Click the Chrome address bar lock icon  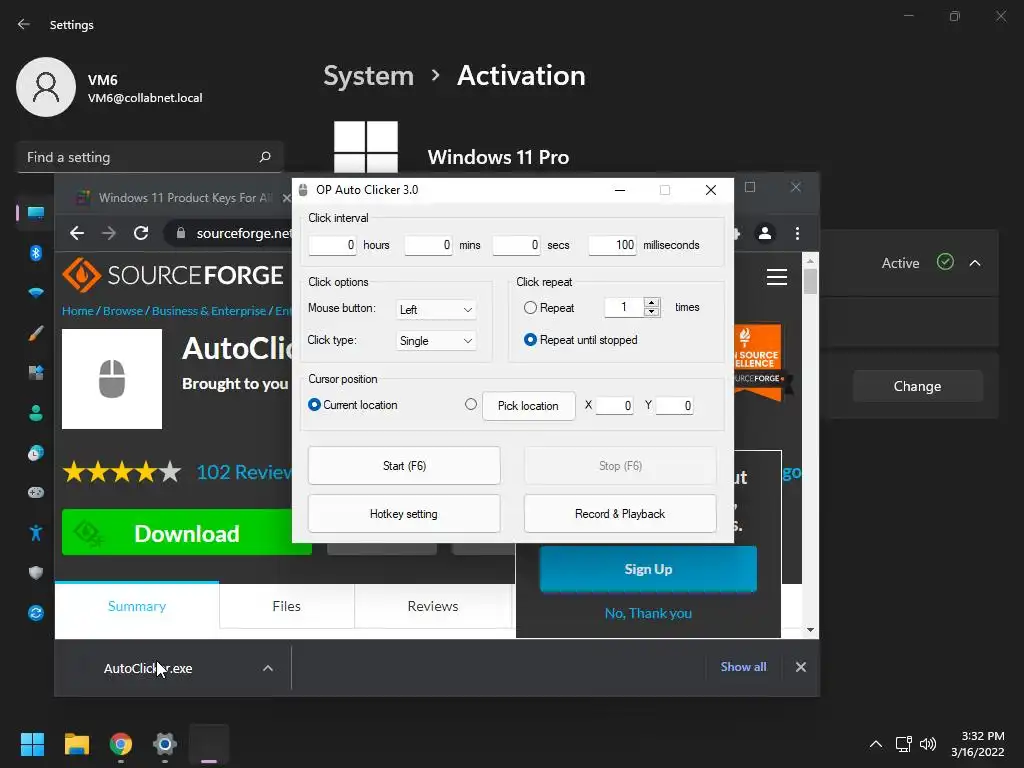[x=181, y=233]
